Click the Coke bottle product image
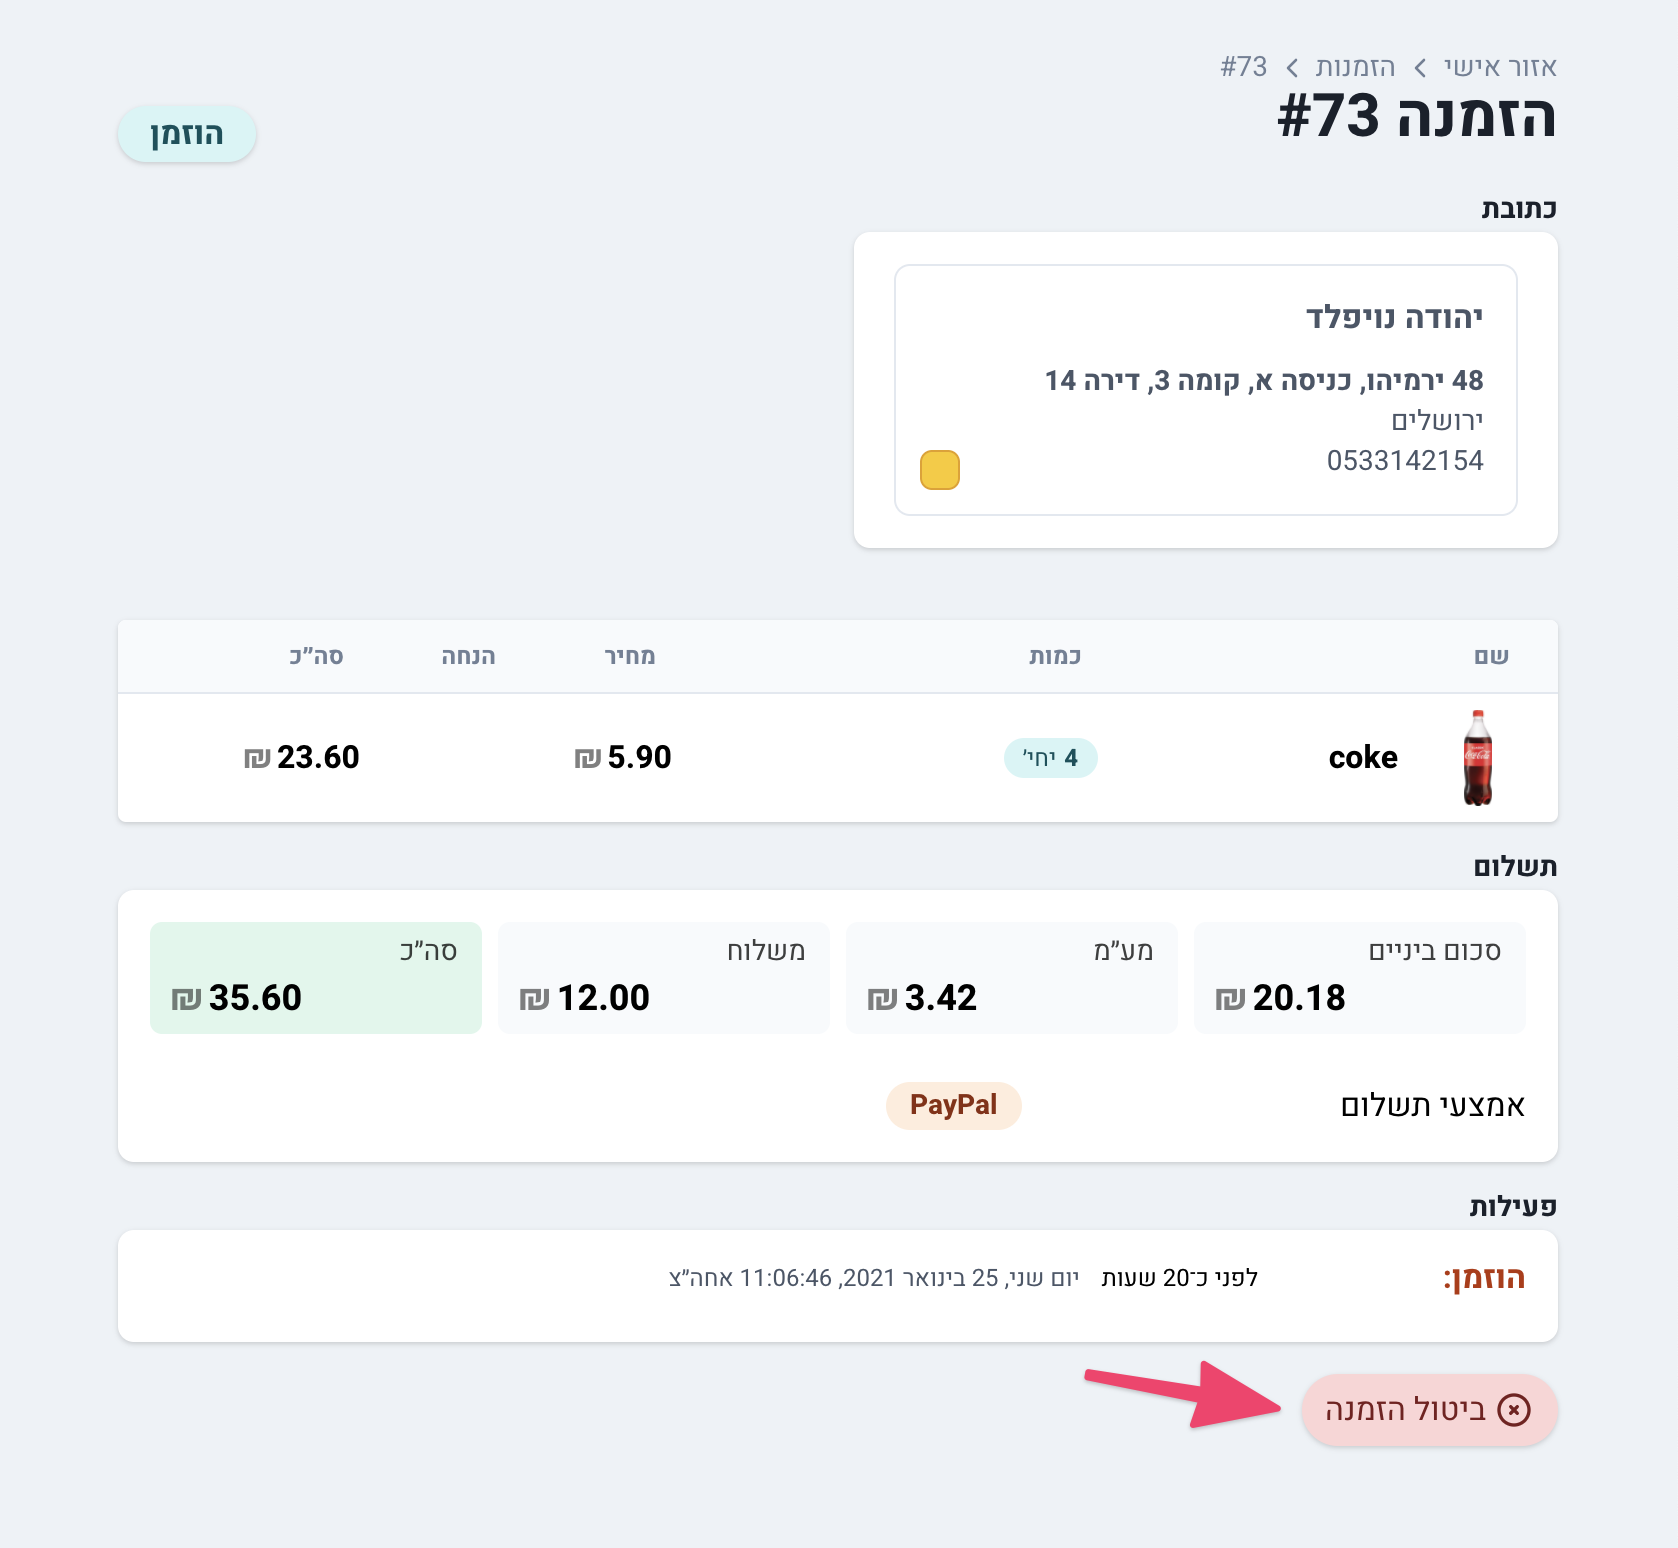 (x=1477, y=758)
